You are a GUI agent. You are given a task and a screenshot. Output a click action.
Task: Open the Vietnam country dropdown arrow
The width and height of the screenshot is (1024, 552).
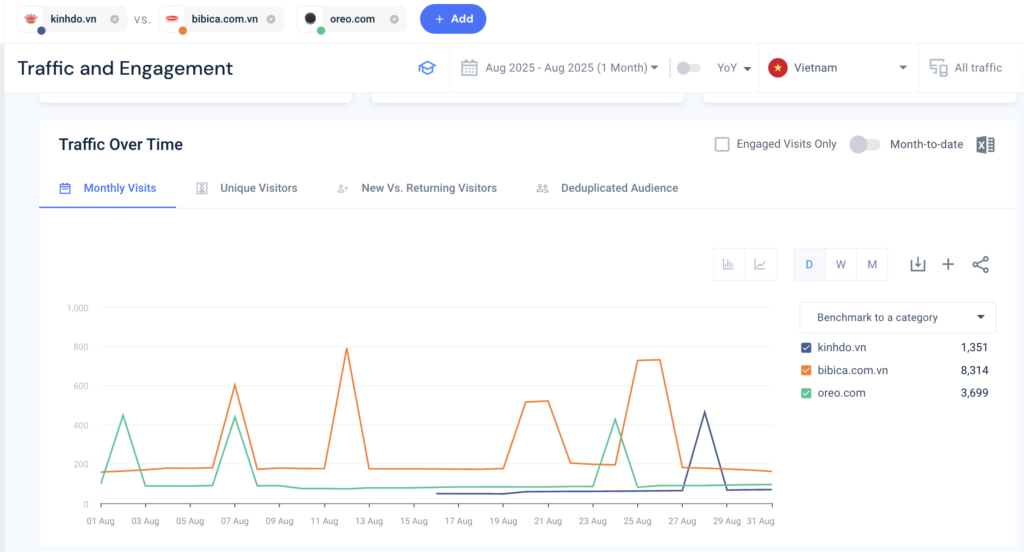tap(903, 68)
